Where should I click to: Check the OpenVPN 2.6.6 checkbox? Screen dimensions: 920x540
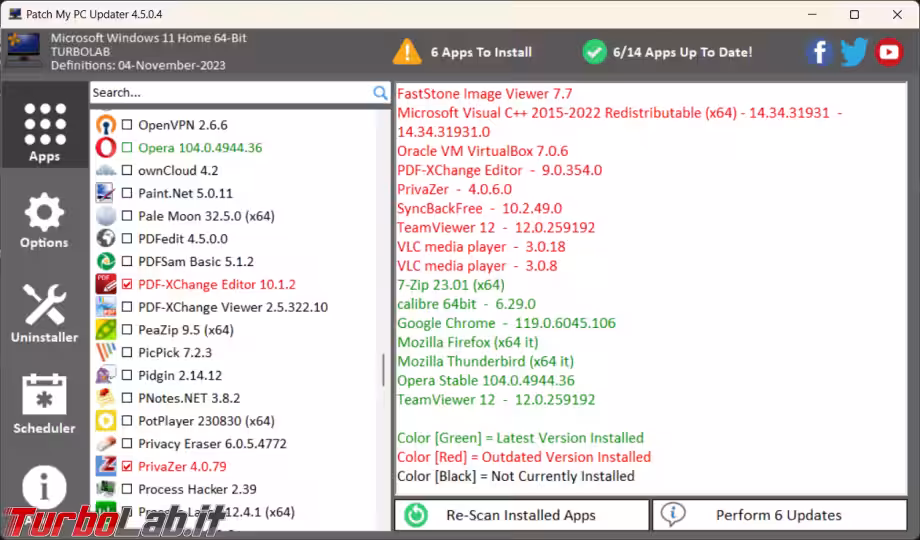tap(127, 126)
